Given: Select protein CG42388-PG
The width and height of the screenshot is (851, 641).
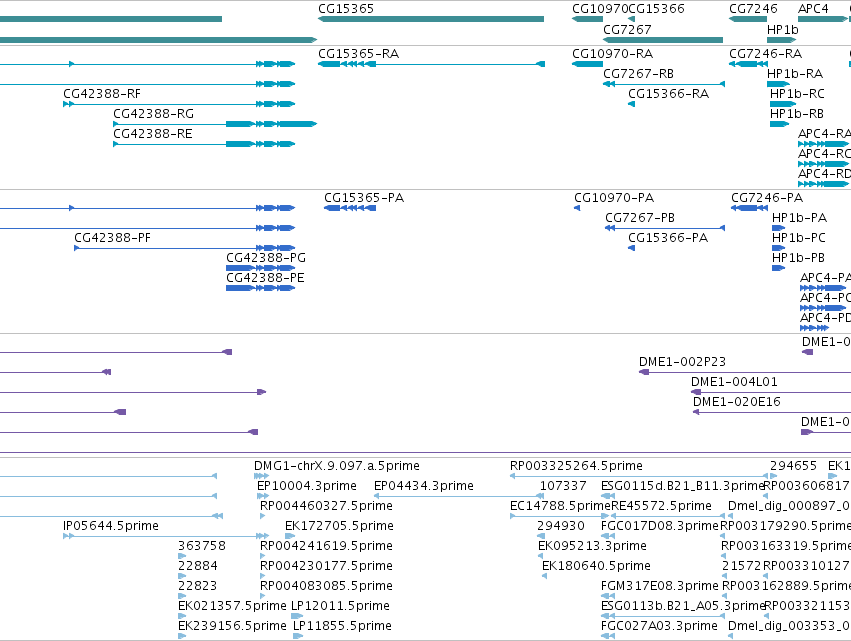Looking at the screenshot, I should click(x=261, y=268).
